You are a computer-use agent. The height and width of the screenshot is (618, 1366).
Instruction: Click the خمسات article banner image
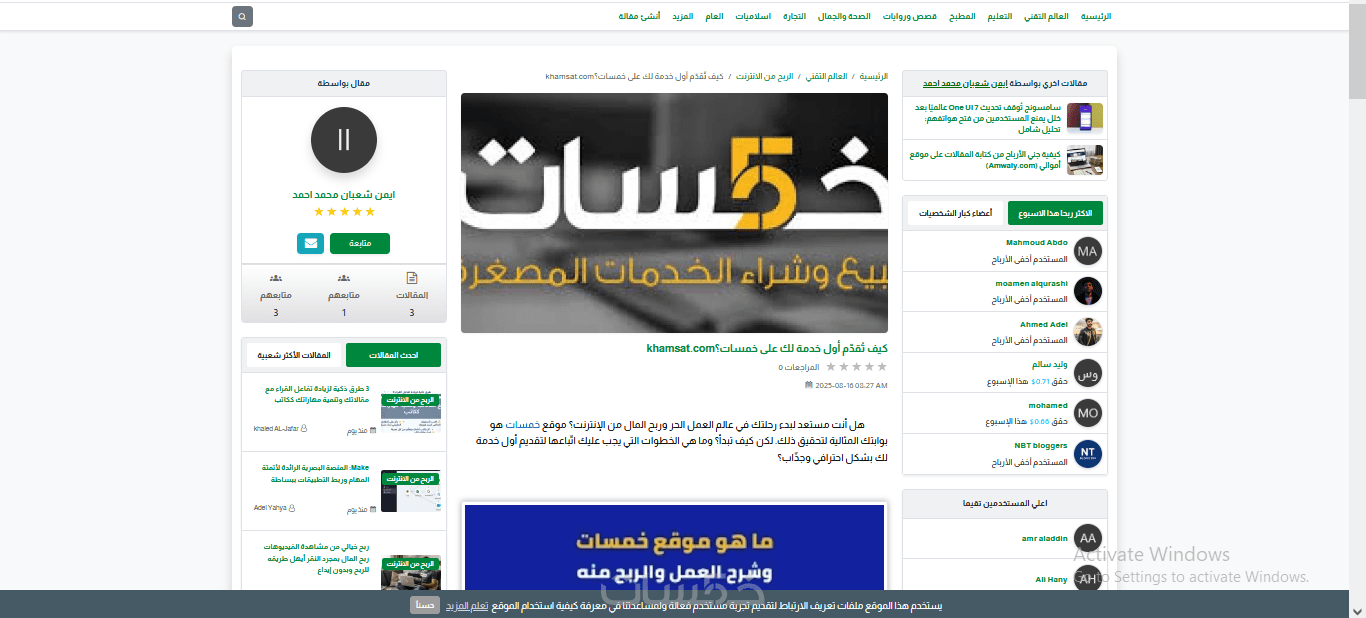click(x=674, y=213)
